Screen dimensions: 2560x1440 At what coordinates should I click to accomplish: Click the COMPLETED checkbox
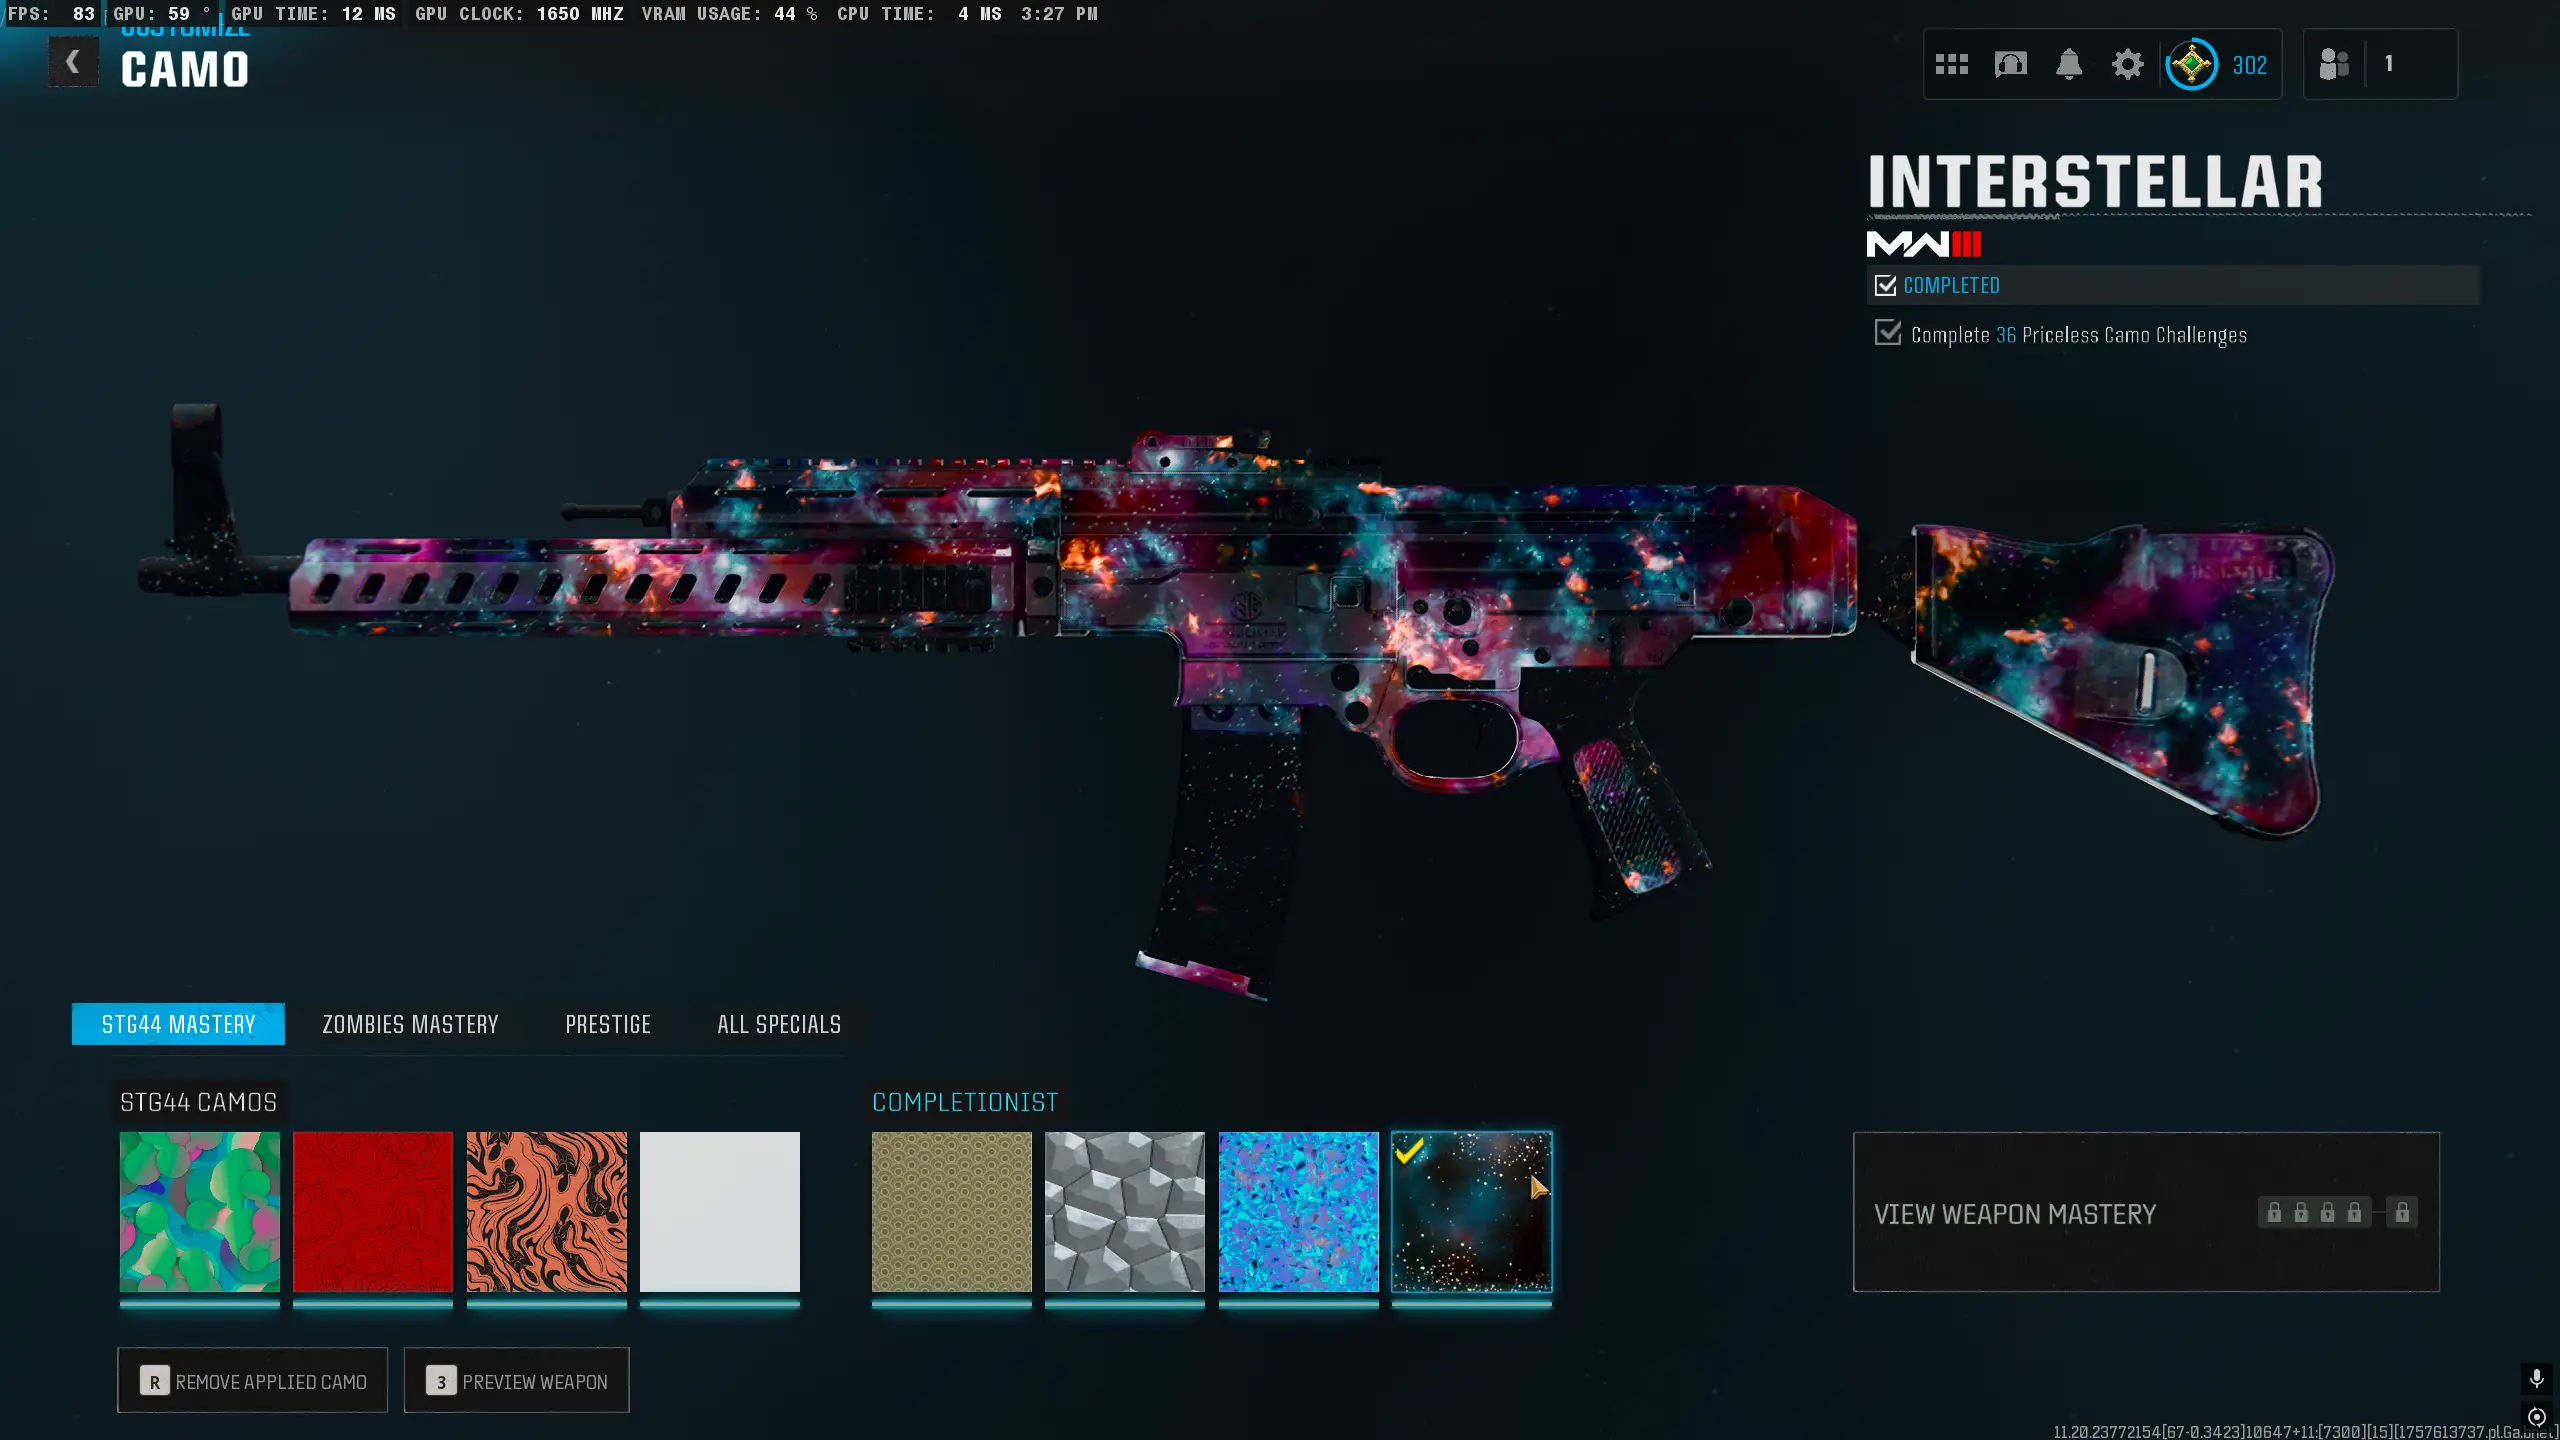[x=1885, y=286]
